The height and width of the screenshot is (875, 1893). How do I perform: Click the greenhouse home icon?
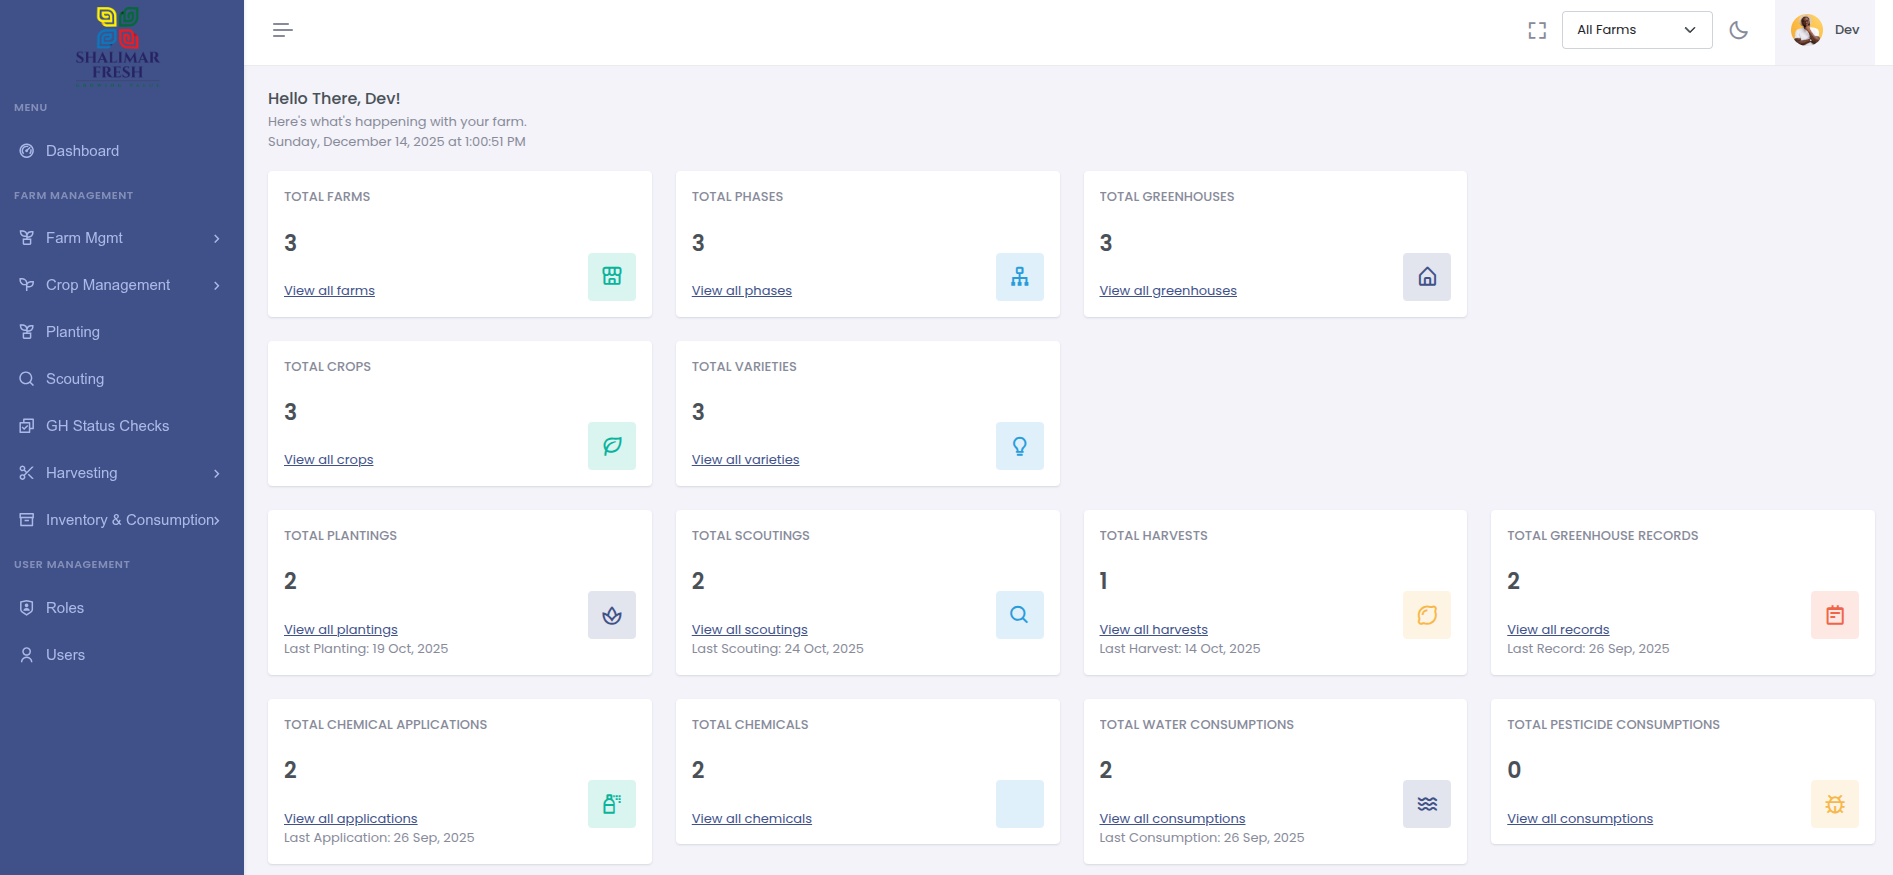(x=1427, y=277)
